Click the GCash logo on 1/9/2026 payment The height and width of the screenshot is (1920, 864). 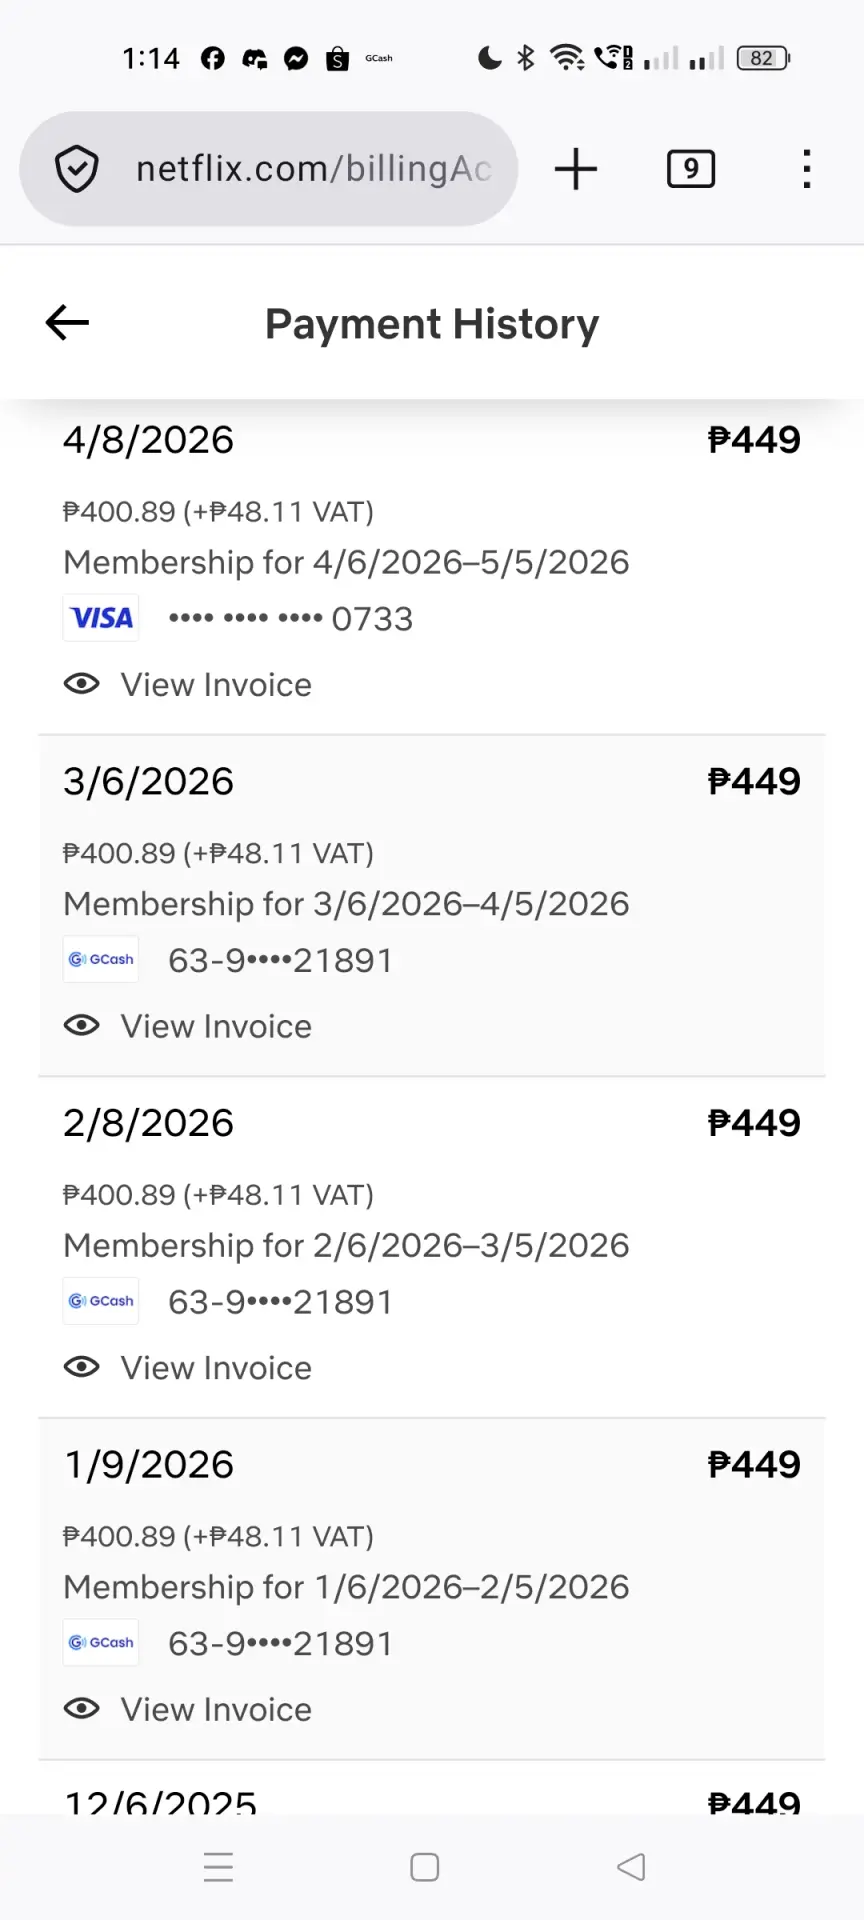coord(101,1642)
